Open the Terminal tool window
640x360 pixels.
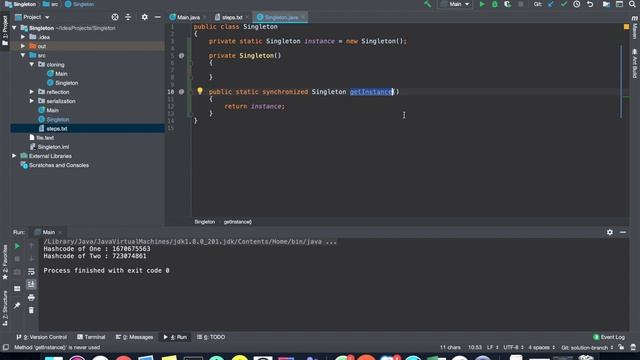[91, 337]
